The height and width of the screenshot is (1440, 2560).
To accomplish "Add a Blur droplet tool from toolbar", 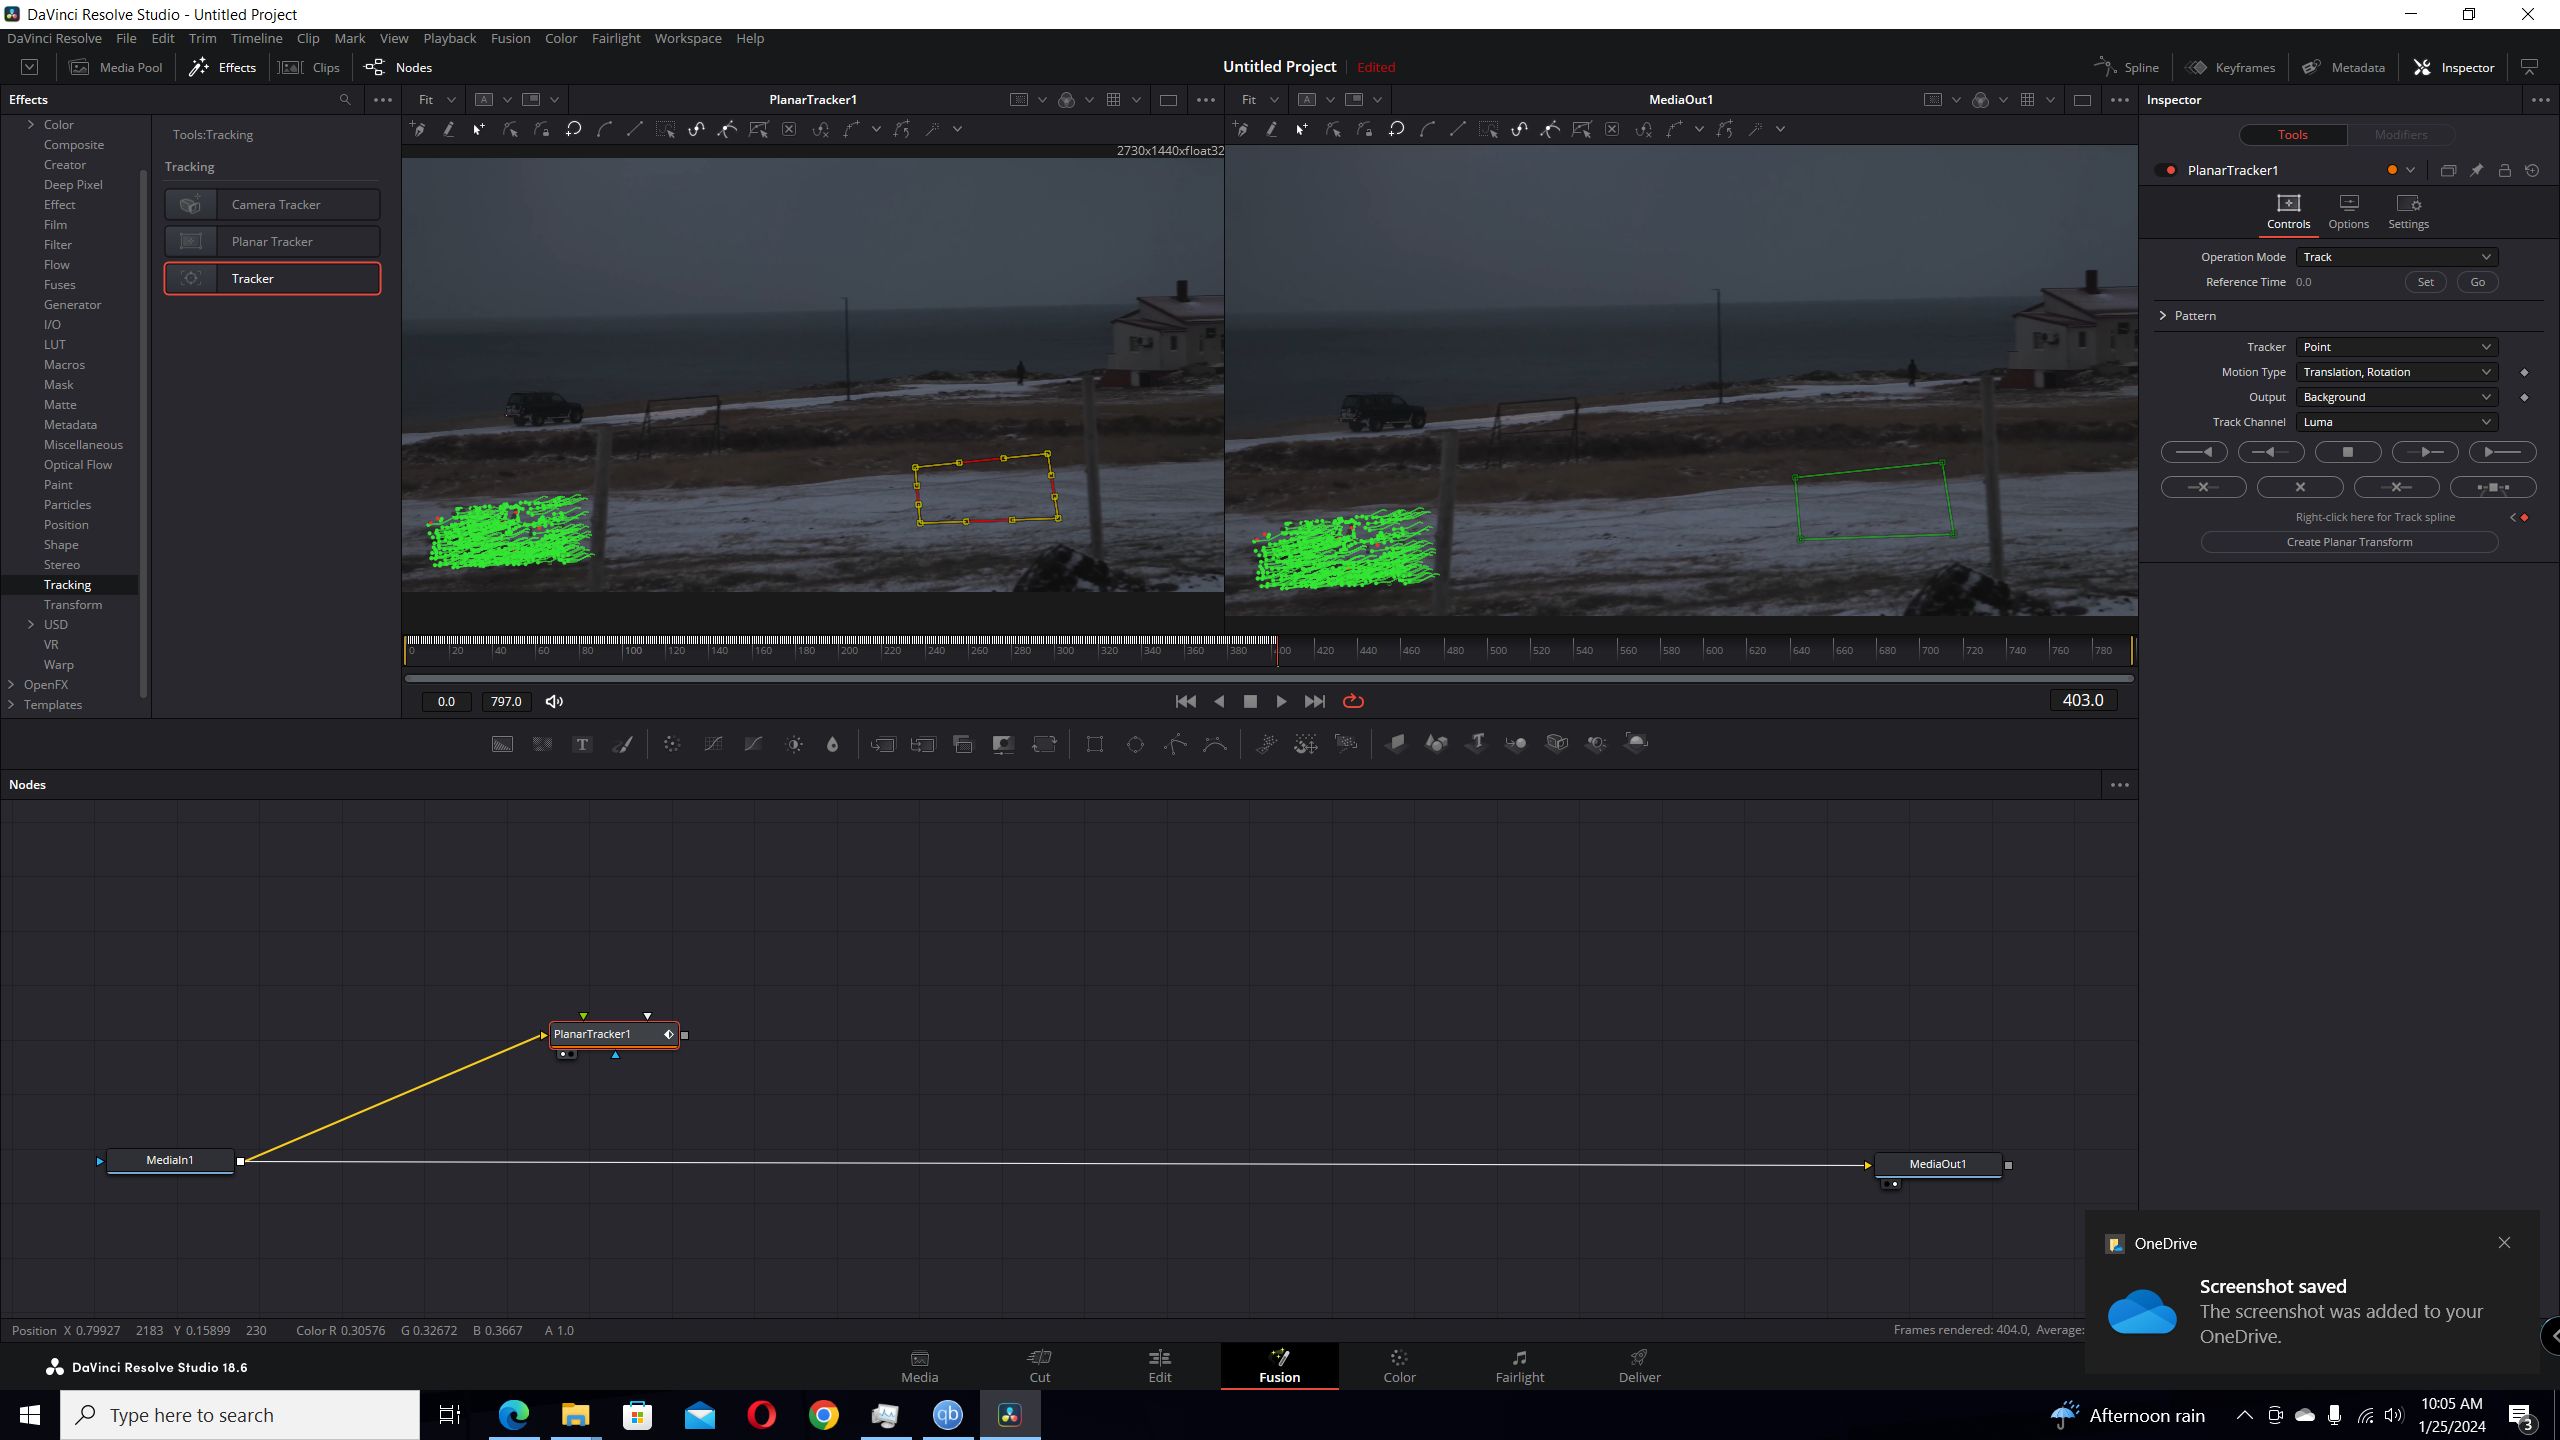I will coord(832,744).
